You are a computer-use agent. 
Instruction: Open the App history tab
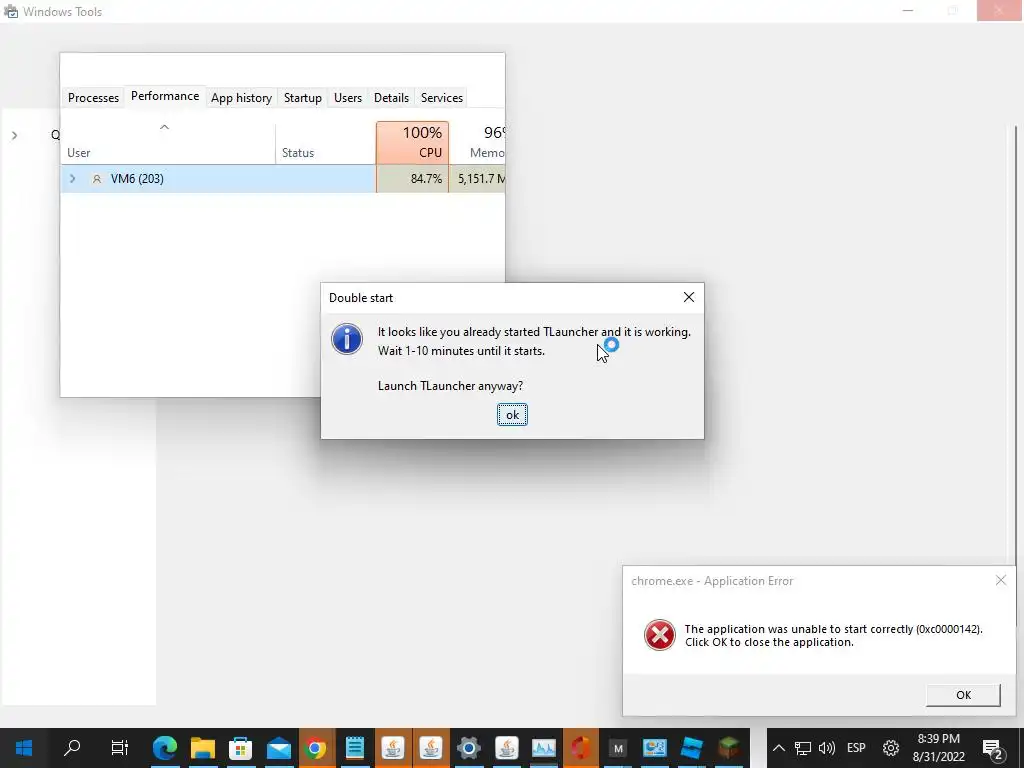click(242, 97)
